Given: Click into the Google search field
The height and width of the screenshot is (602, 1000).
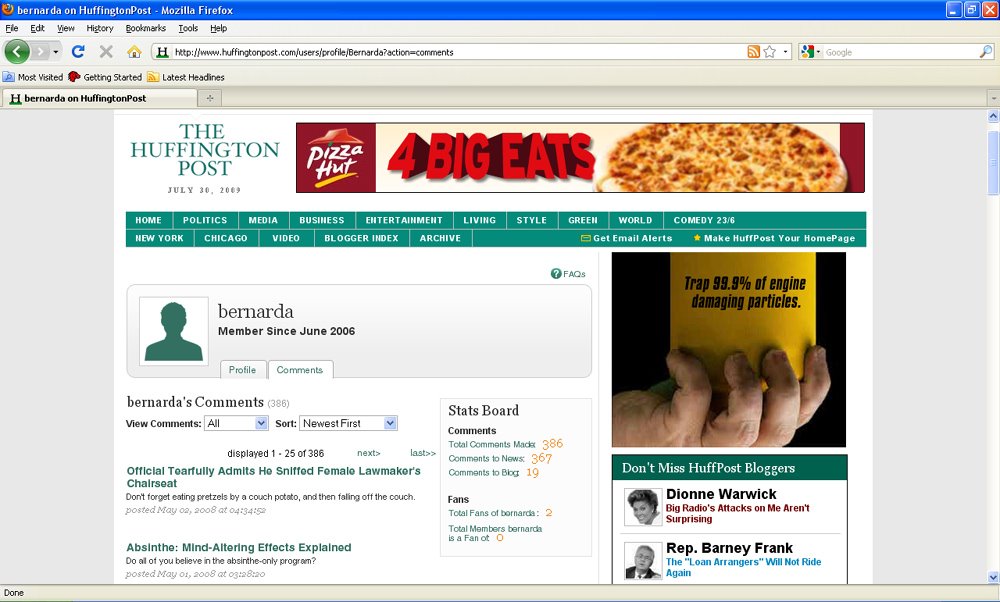Looking at the screenshot, I should 901,52.
